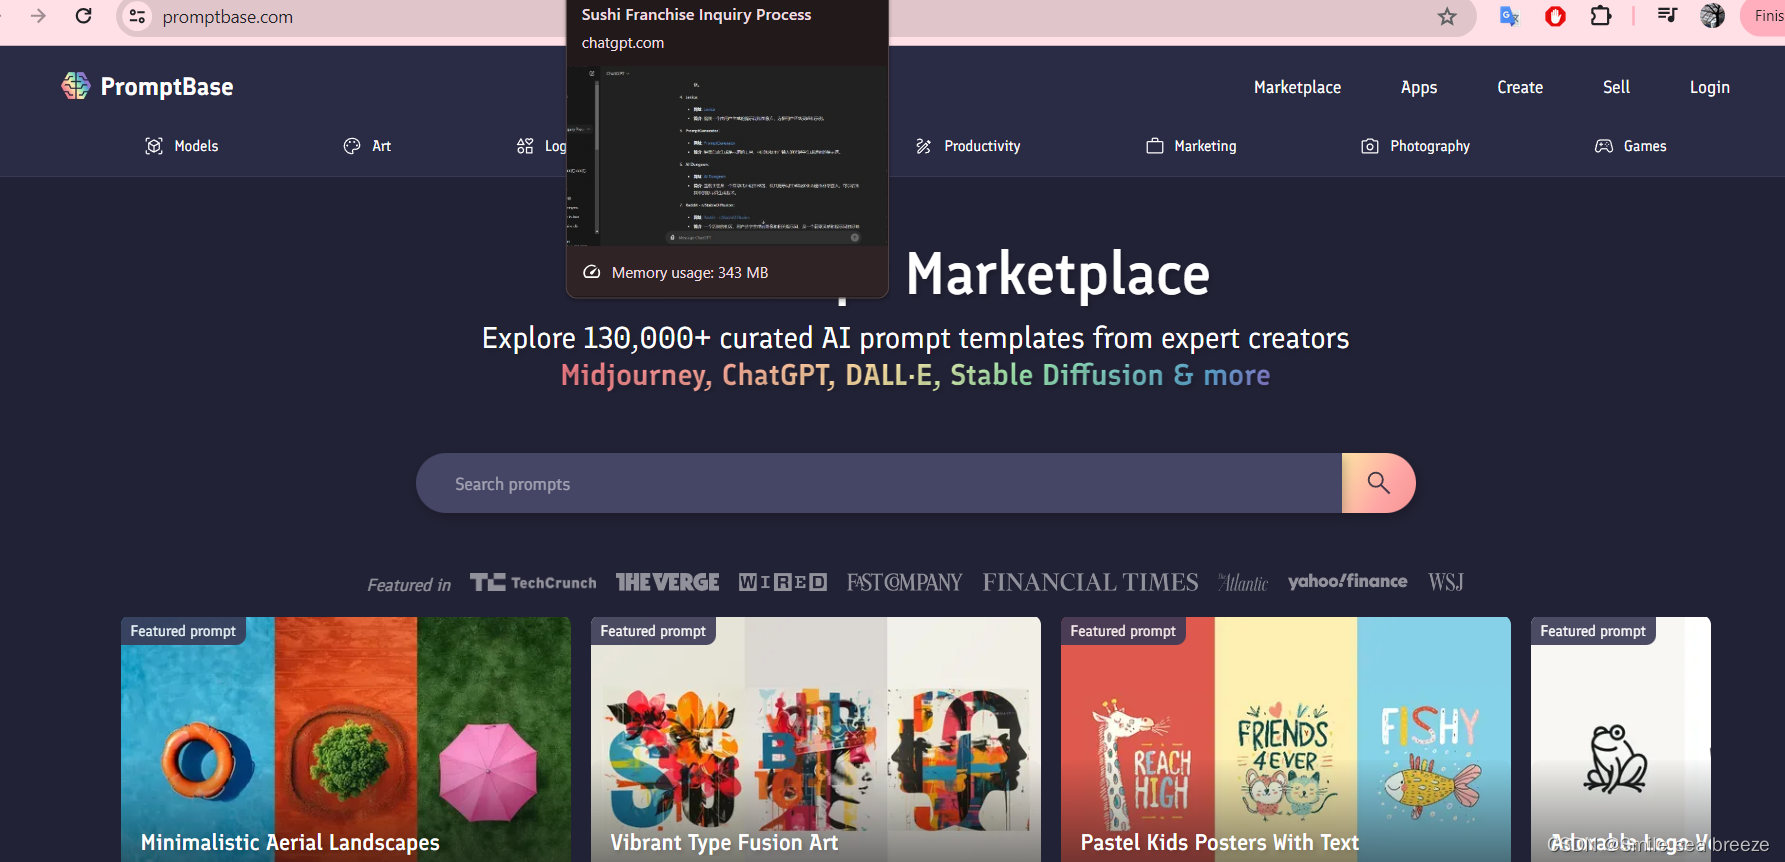Bookmark this page with the star icon

click(x=1447, y=16)
